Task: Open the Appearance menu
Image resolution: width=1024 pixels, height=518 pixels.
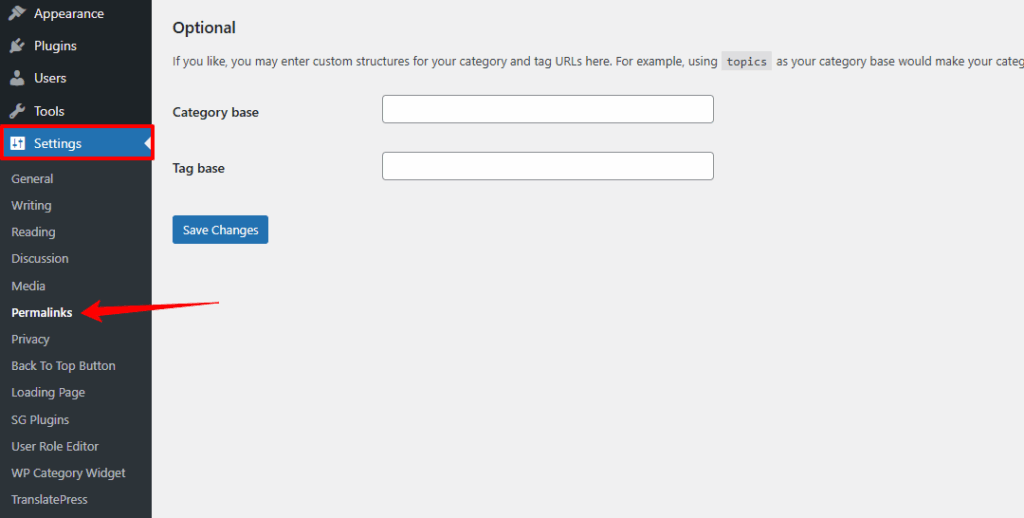Action: click(68, 14)
